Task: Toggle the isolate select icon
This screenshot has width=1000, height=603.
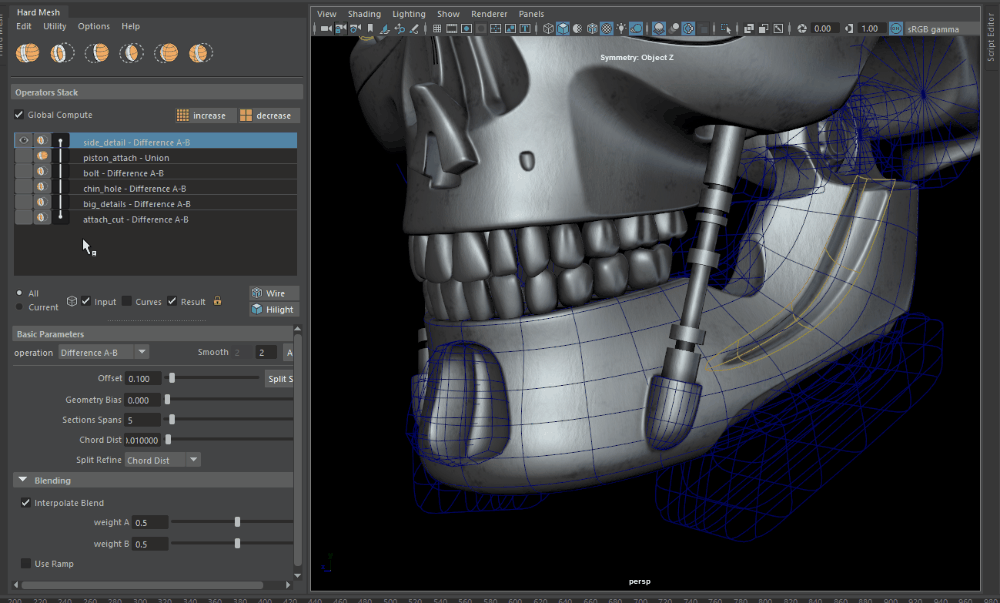Action: click(725, 29)
